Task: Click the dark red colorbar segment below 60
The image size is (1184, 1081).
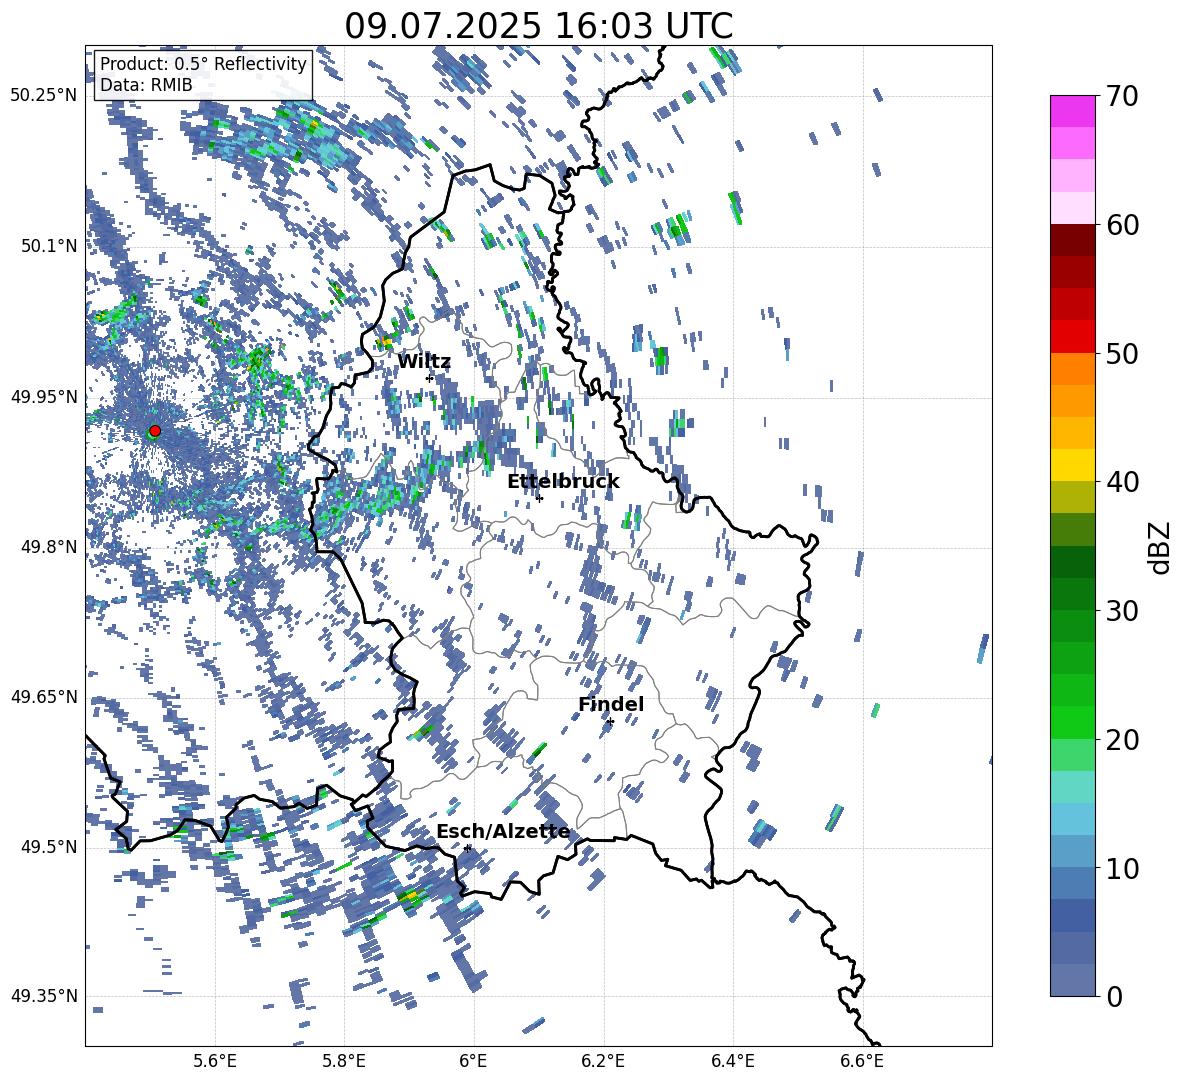Action: pyautogui.click(x=1072, y=241)
